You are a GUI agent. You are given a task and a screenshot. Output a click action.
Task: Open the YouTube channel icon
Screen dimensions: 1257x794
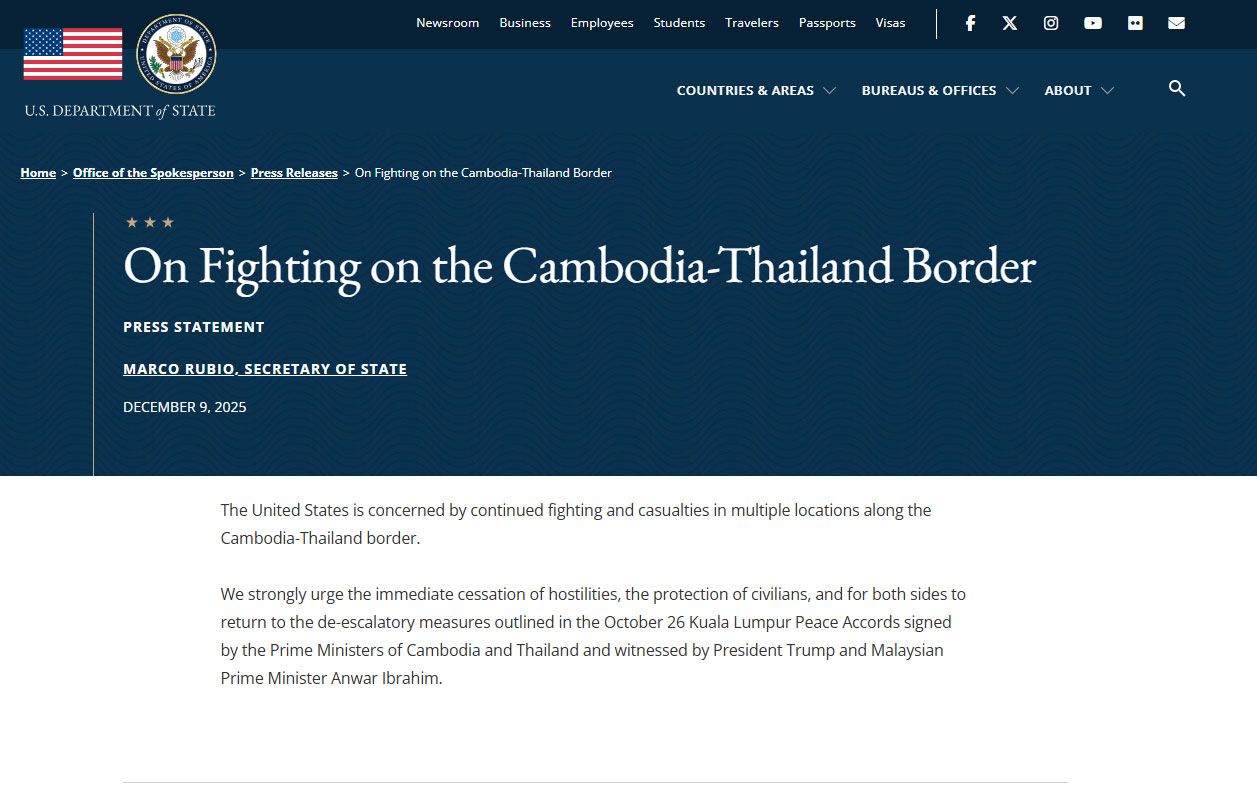pyautogui.click(x=1093, y=23)
